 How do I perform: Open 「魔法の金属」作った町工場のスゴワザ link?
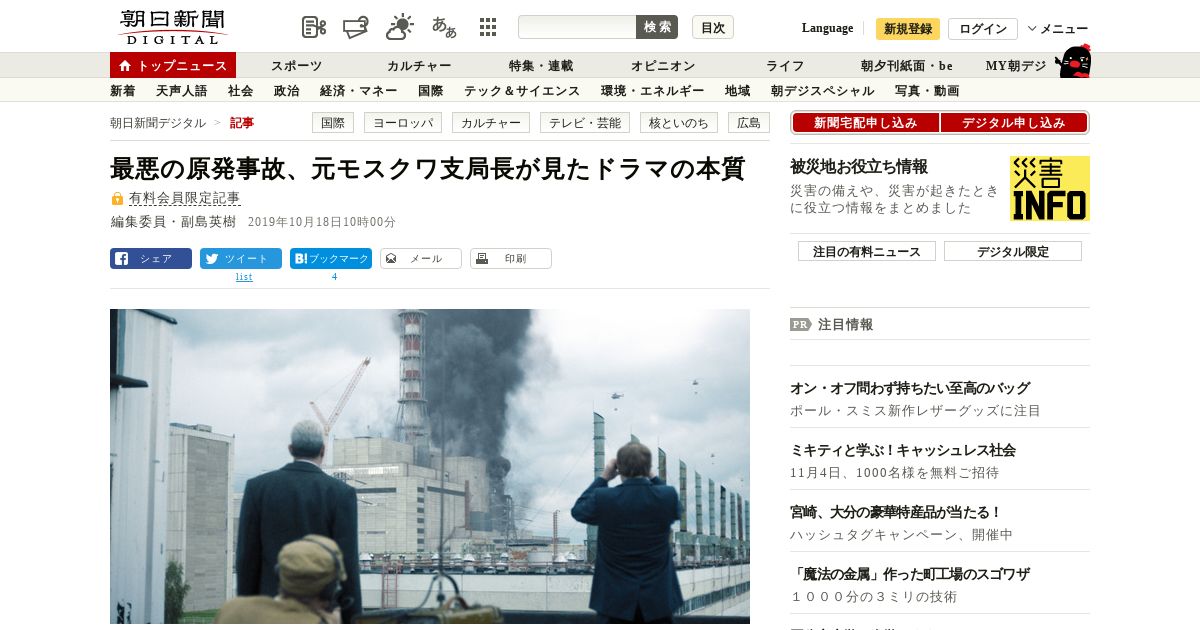tap(910, 574)
